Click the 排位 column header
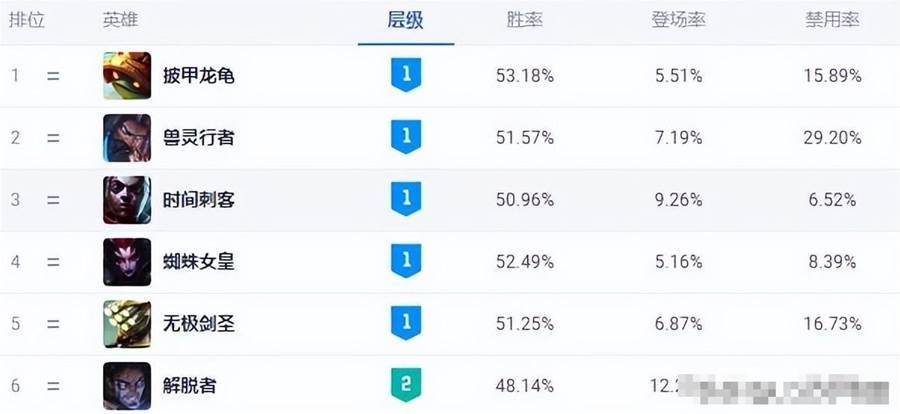This screenshot has width=900, height=414. pos(26,21)
